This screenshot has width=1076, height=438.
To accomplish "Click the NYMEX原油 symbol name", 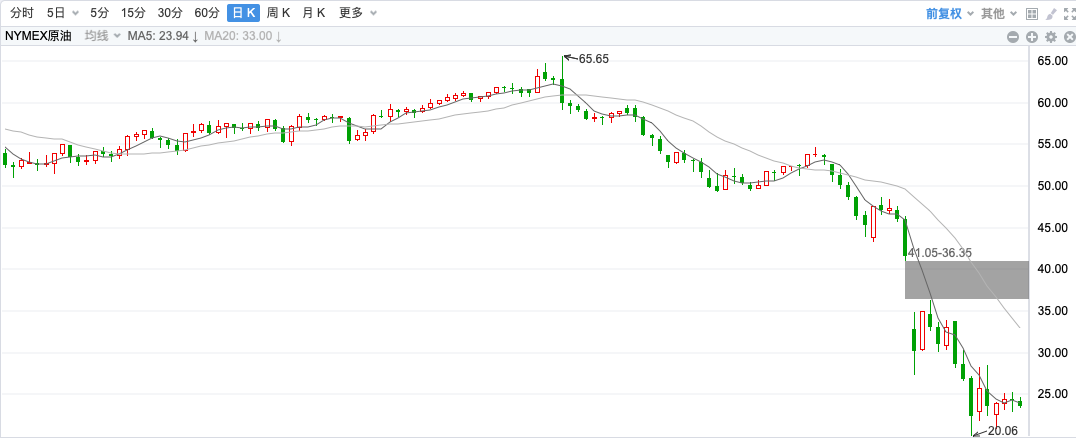I will click(x=38, y=36).
